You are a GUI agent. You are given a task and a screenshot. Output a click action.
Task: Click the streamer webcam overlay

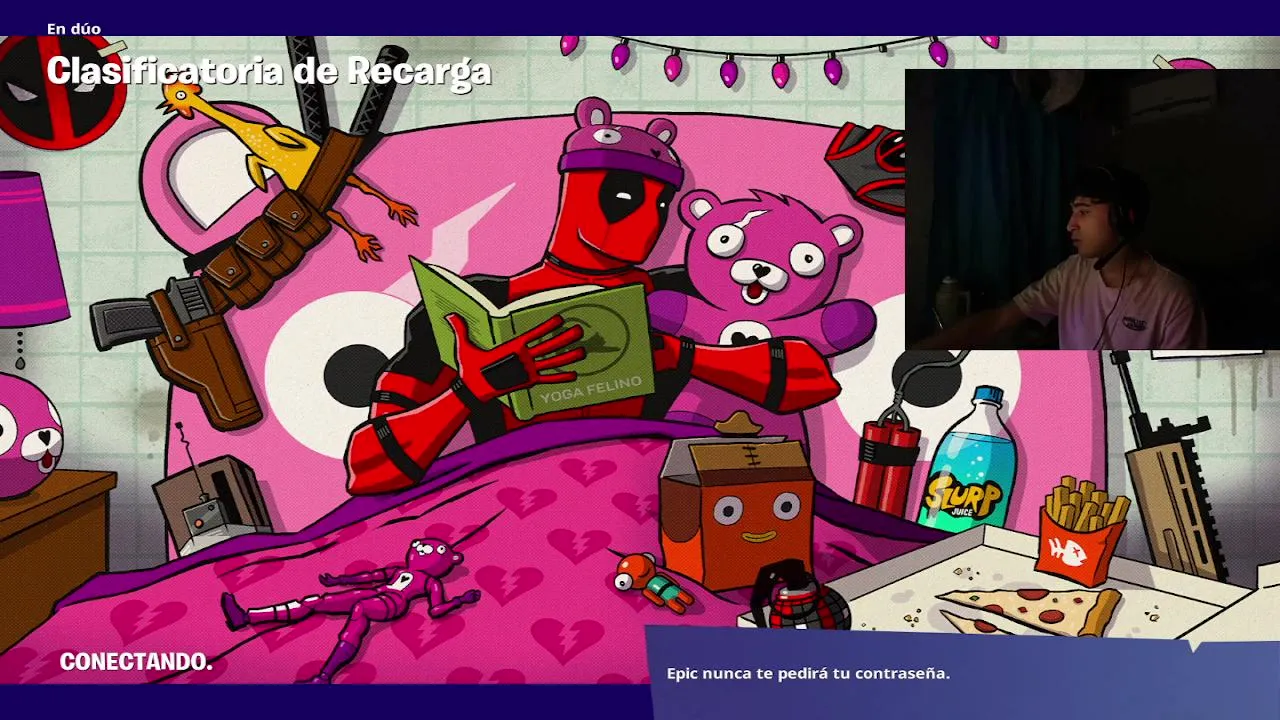click(1092, 209)
